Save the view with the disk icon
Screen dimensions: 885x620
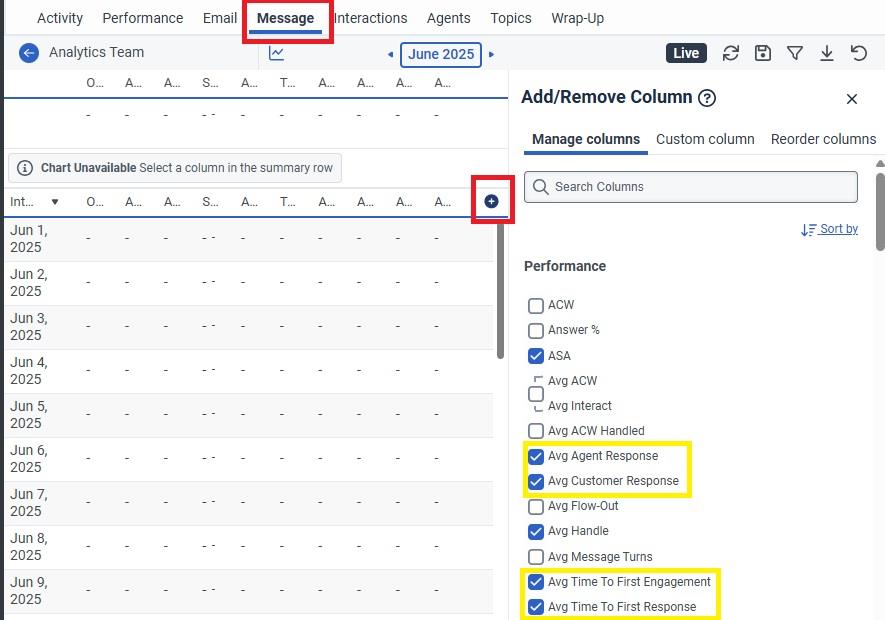click(763, 53)
